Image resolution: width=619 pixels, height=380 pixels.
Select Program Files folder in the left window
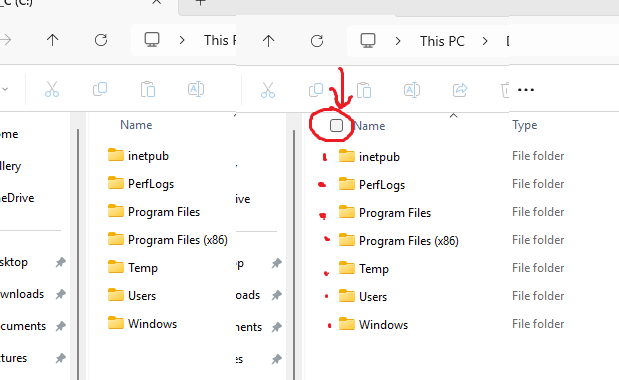point(154,212)
